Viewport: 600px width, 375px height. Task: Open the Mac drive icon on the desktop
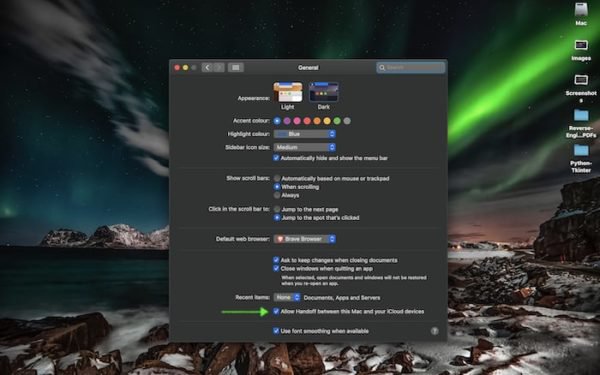tap(581, 10)
